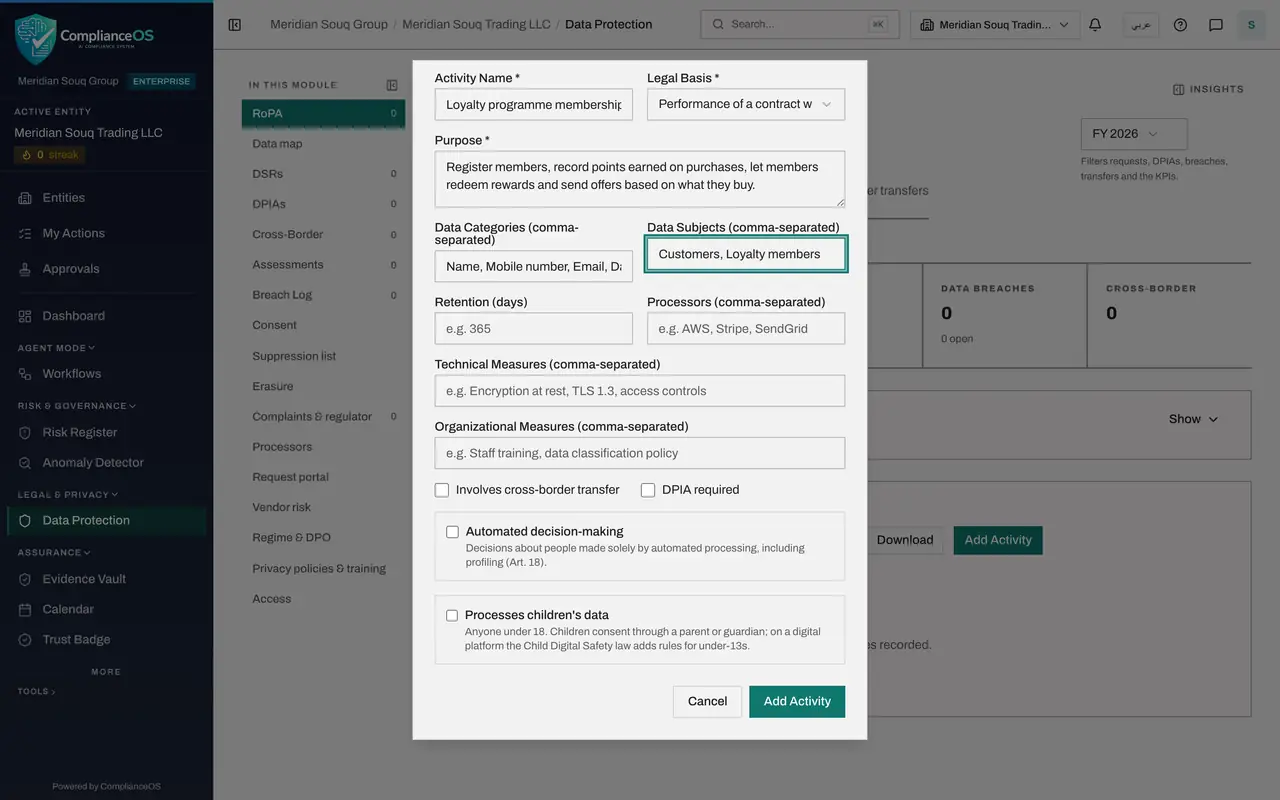This screenshot has width=1280, height=800.
Task: Check DPIA required
Action: pos(648,490)
